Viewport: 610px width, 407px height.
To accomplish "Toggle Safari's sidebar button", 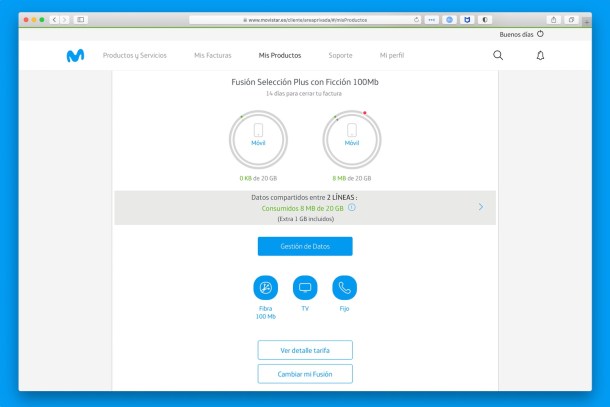I will click(81, 19).
